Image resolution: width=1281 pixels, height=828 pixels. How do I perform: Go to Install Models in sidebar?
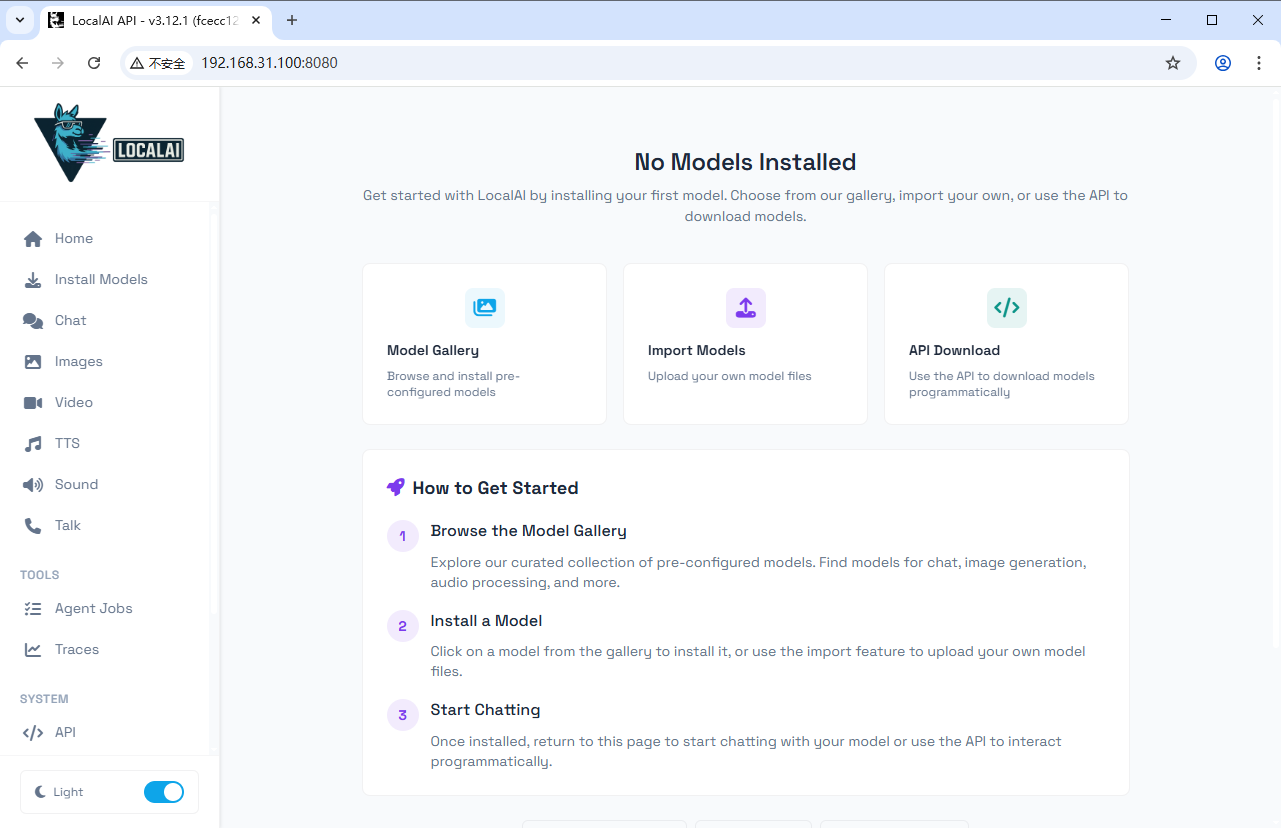click(110, 280)
